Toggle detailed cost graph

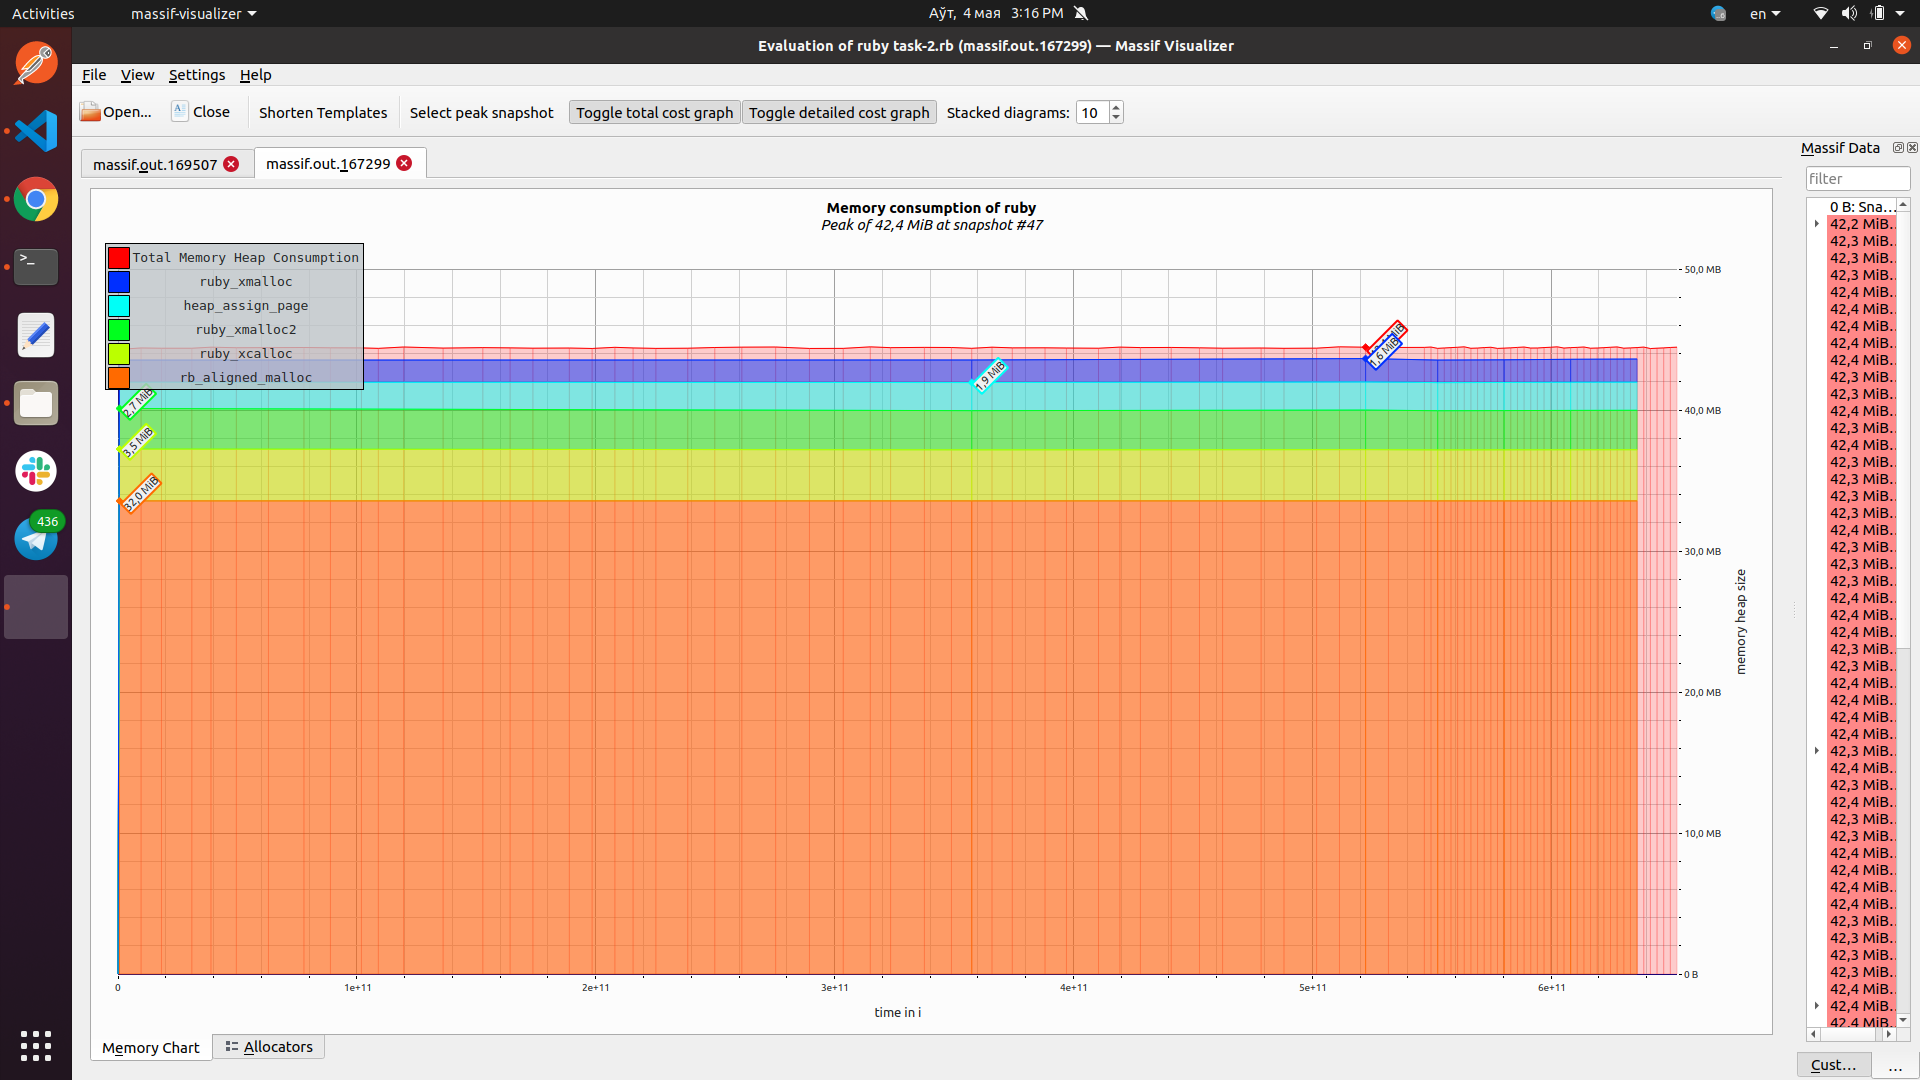[838, 112]
